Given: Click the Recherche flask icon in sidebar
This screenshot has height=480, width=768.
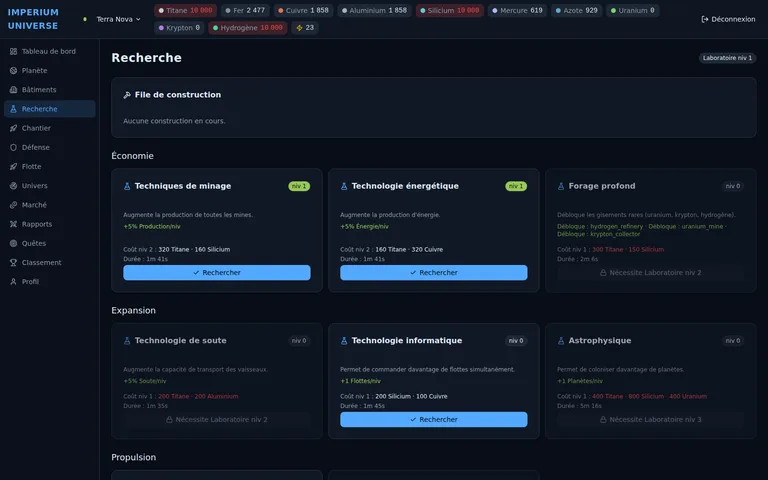Looking at the screenshot, I should click(13, 109).
